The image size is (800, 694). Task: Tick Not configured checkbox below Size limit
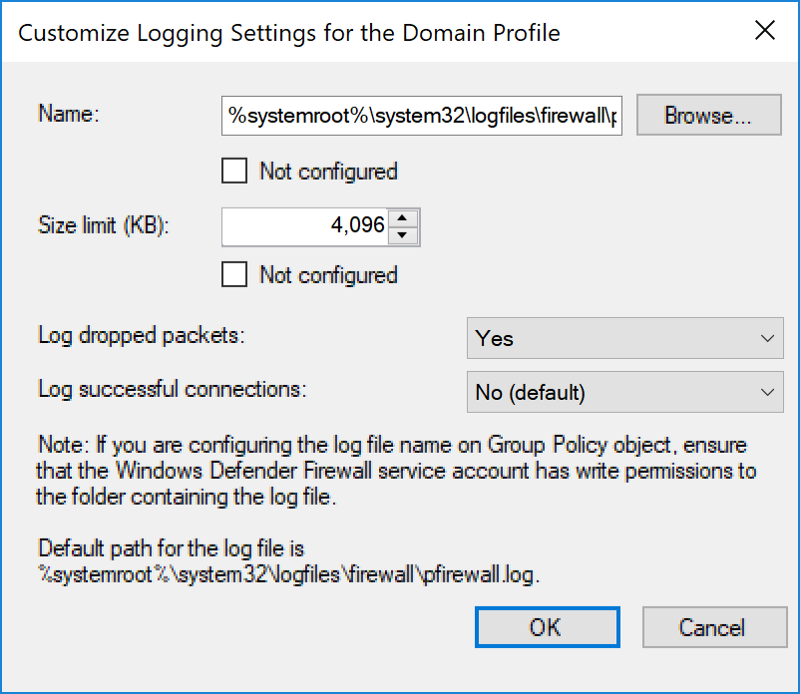tap(234, 274)
